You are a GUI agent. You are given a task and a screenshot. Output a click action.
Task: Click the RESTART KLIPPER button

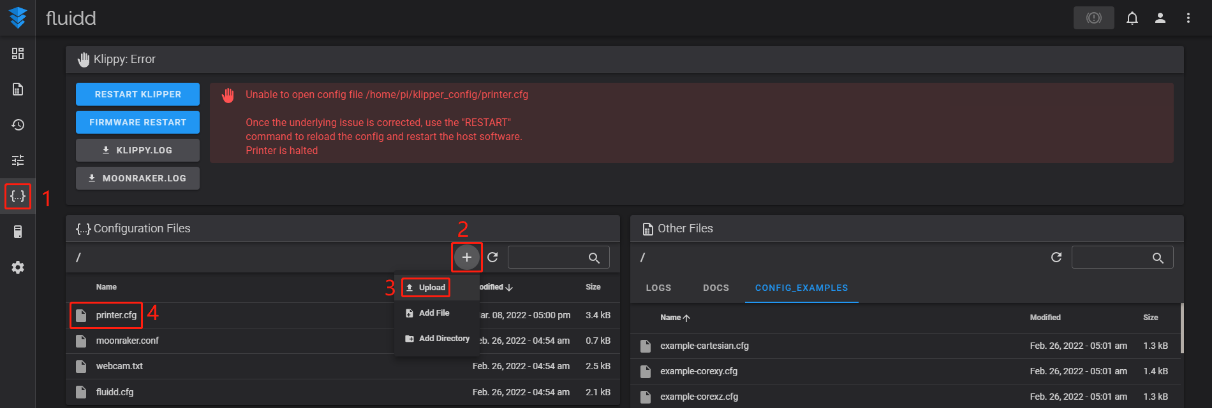point(138,94)
